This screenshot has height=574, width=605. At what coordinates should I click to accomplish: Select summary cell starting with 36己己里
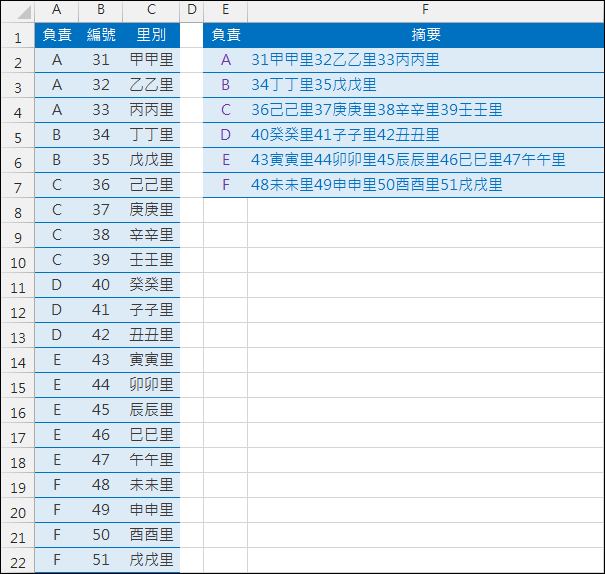coord(426,110)
